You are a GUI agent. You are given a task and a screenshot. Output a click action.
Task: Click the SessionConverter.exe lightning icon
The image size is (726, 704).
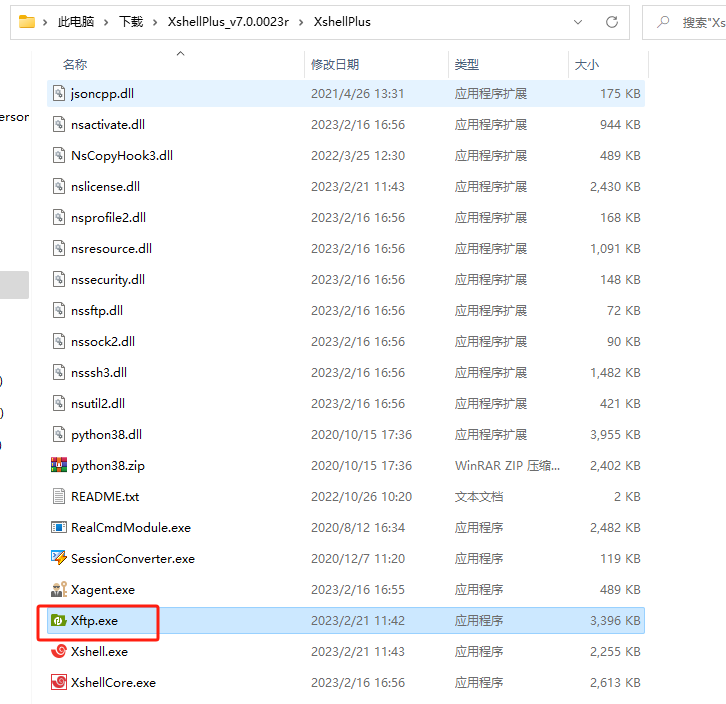click(59, 558)
